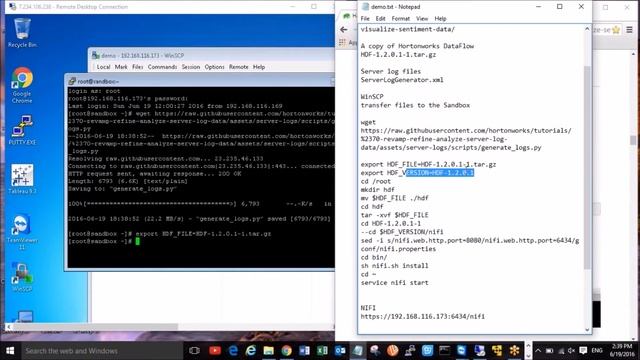The height and width of the screenshot is (360, 640).
Task: Open WinSCP Session menu
Action: tap(191, 67)
